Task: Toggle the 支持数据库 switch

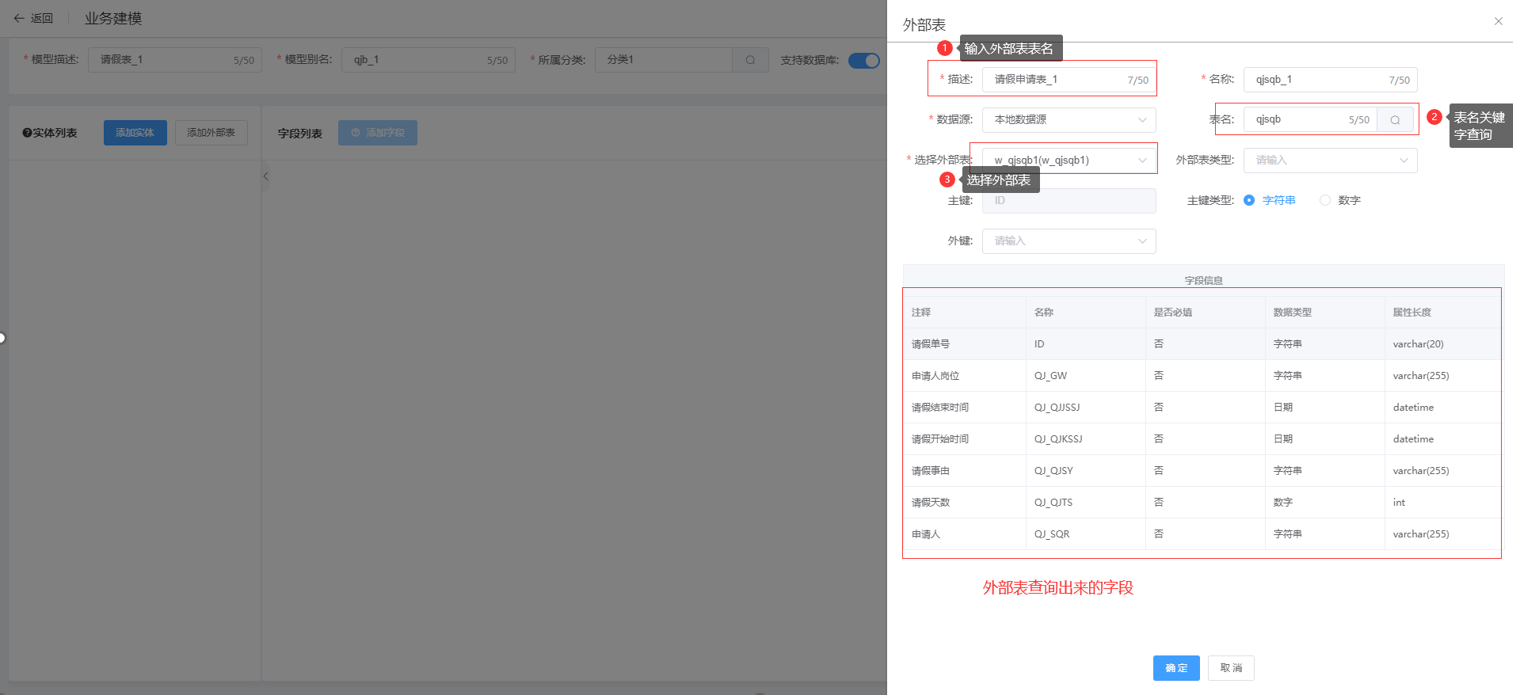Action: 864,60
